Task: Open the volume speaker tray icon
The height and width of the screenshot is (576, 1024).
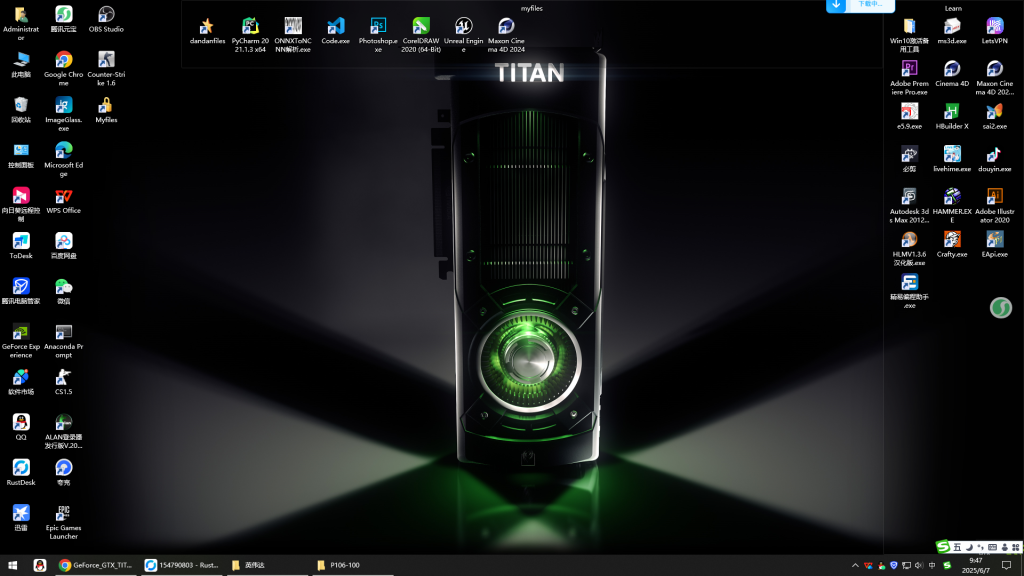Action: [x=919, y=566]
